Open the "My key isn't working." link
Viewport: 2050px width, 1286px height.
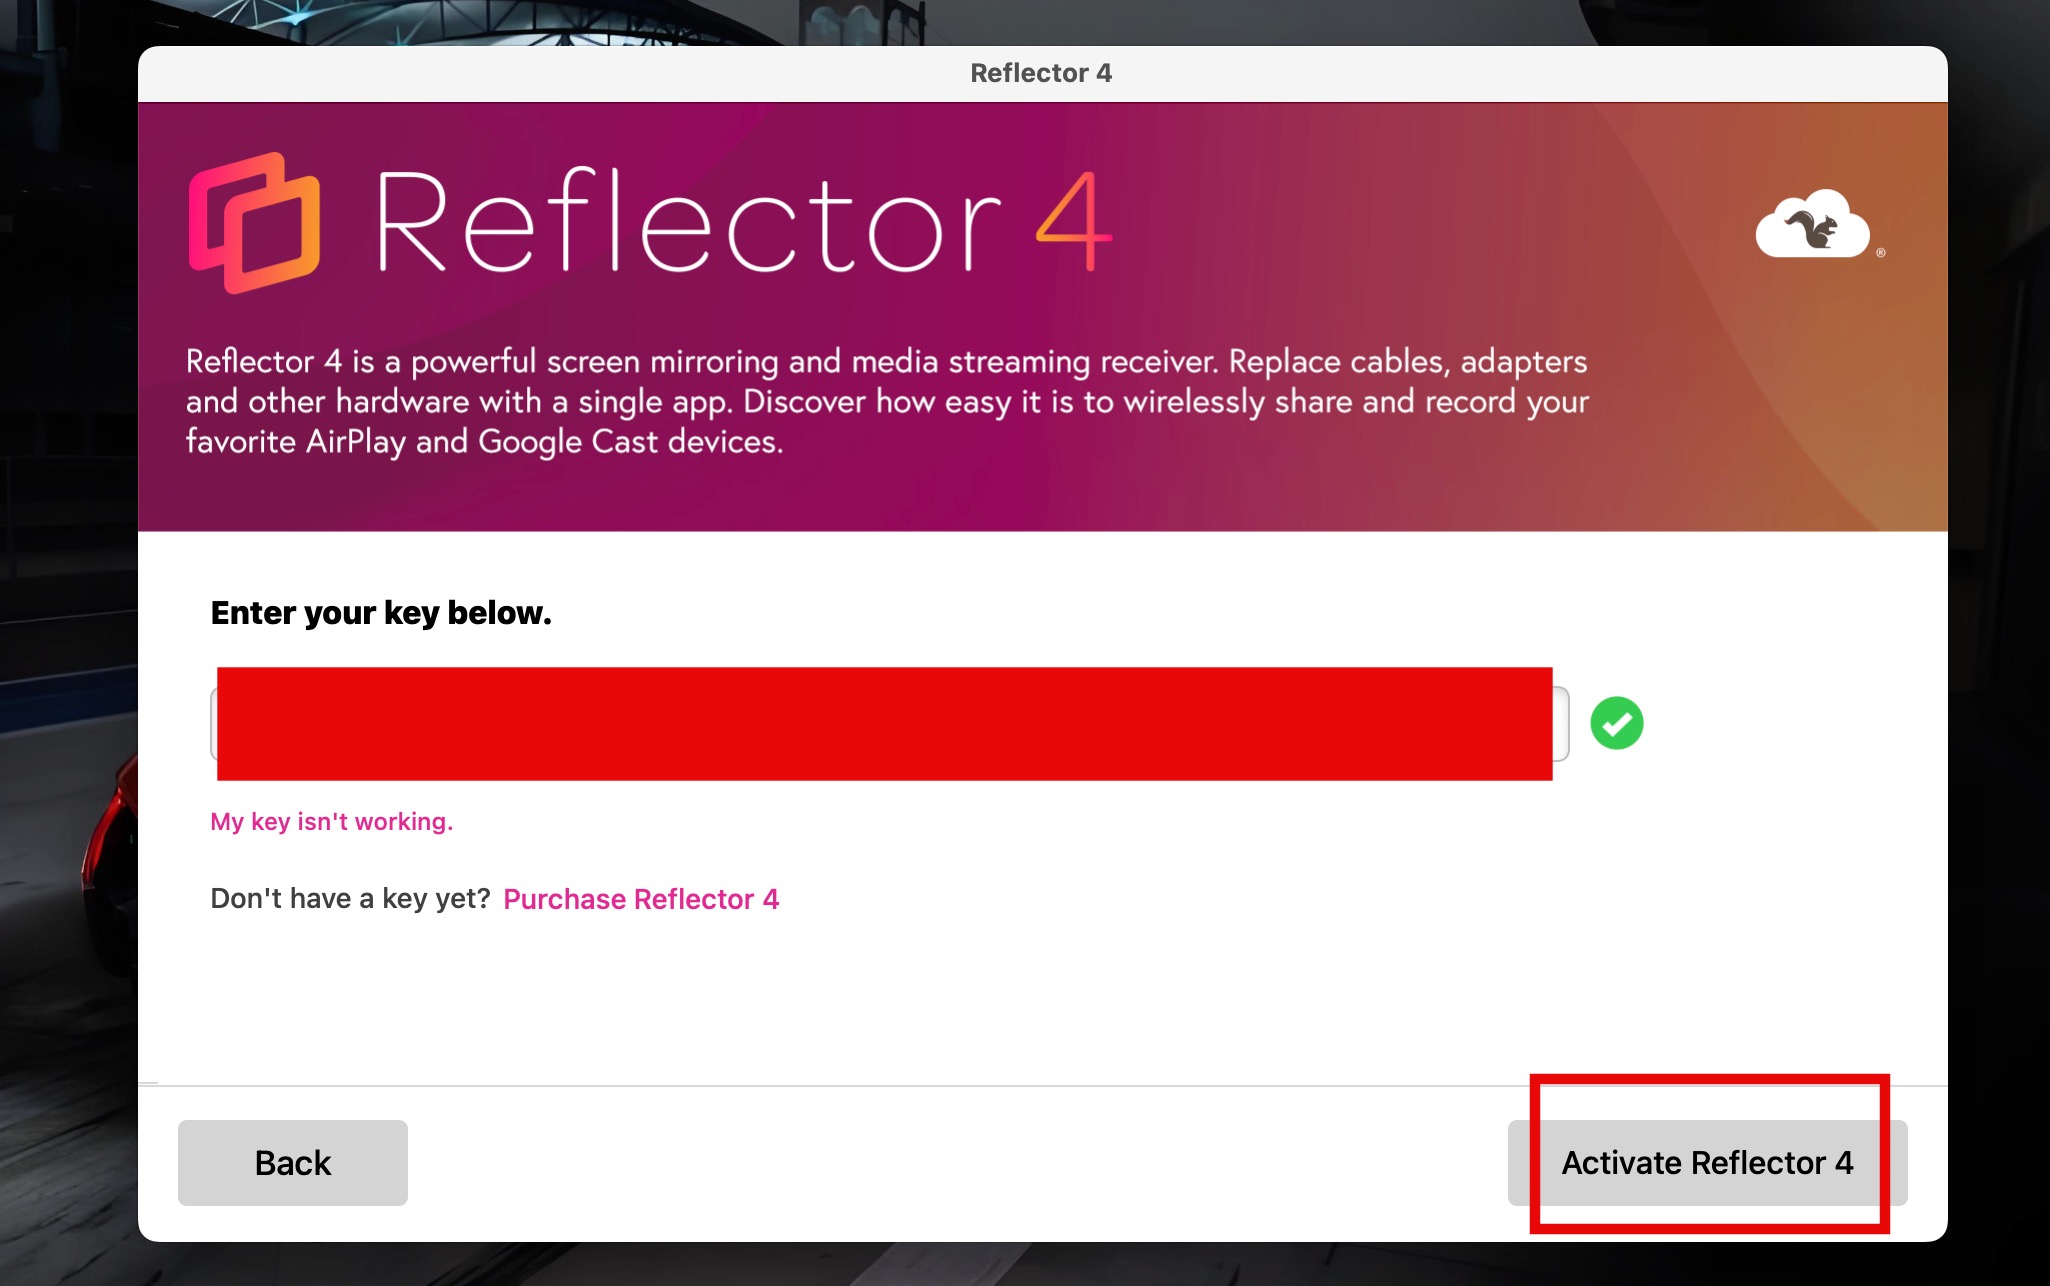(331, 821)
